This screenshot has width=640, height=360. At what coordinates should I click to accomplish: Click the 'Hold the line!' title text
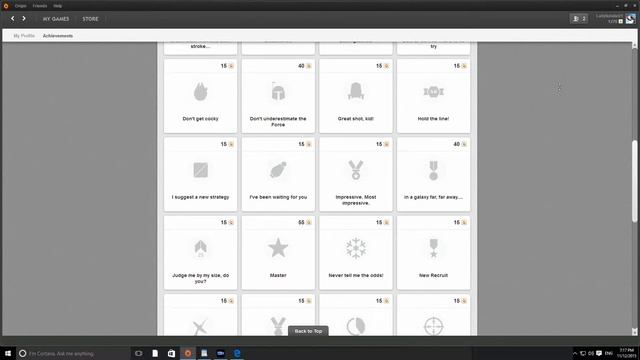[433, 119]
